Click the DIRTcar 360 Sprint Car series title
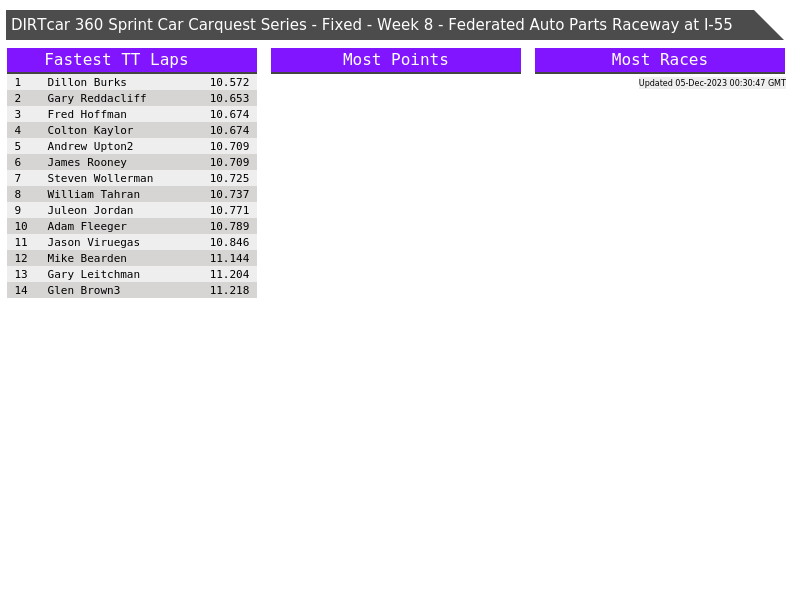The height and width of the screenshot is (600, 800). pyautogui.click(x=372, y=25)
